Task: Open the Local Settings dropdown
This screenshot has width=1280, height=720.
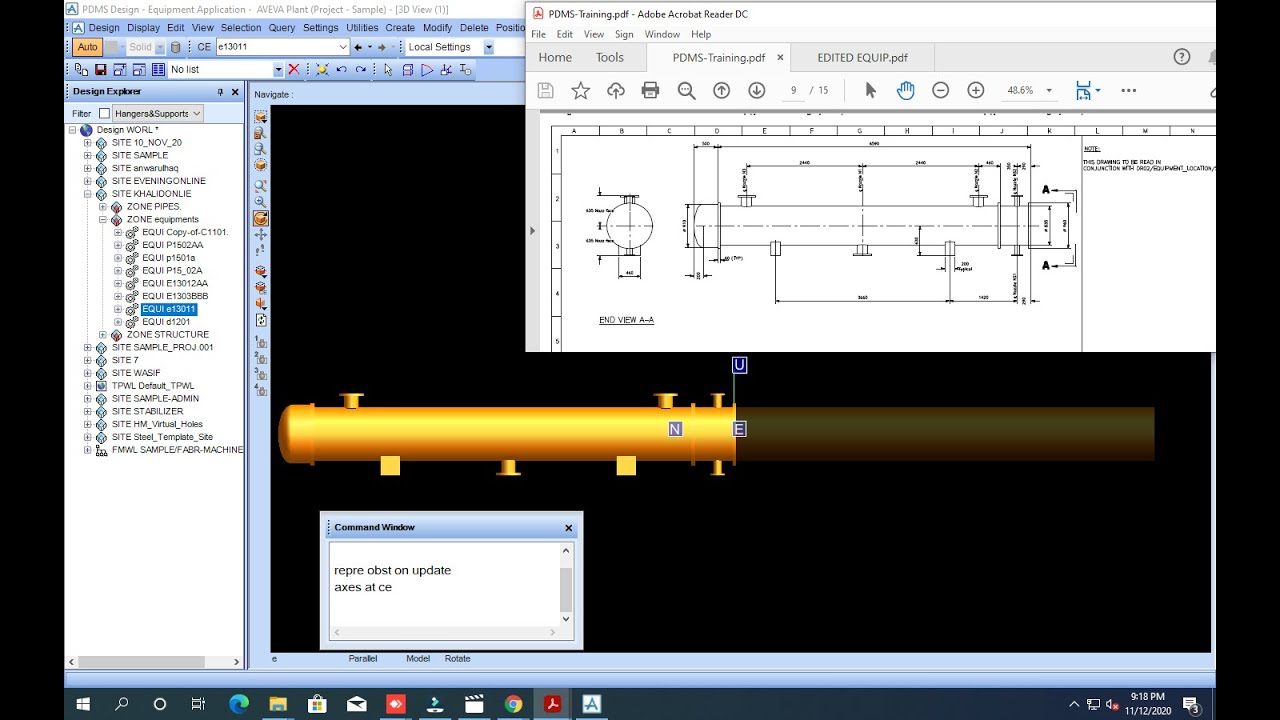Action: click(489, 47)
